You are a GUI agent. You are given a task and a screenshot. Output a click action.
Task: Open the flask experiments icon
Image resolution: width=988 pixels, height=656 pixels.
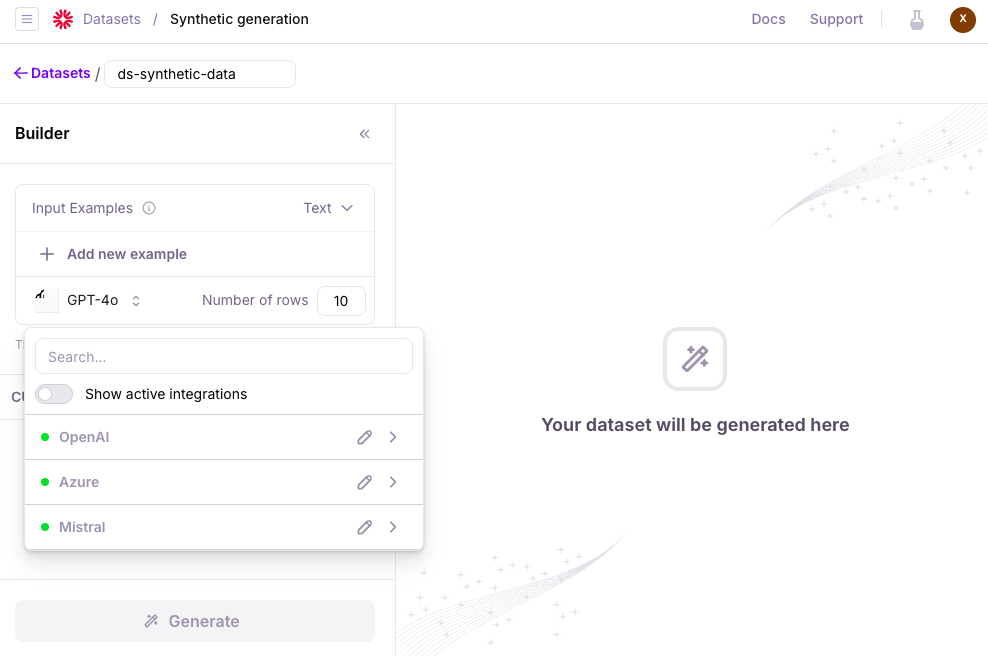[x=917, y=20]
